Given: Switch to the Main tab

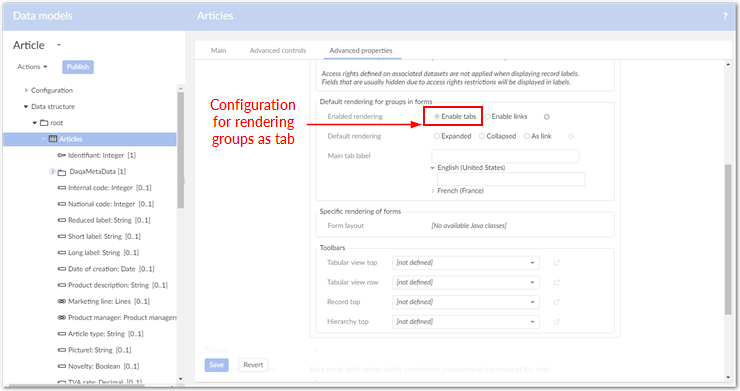Looking at the screenshot, I should click(218, 51).
